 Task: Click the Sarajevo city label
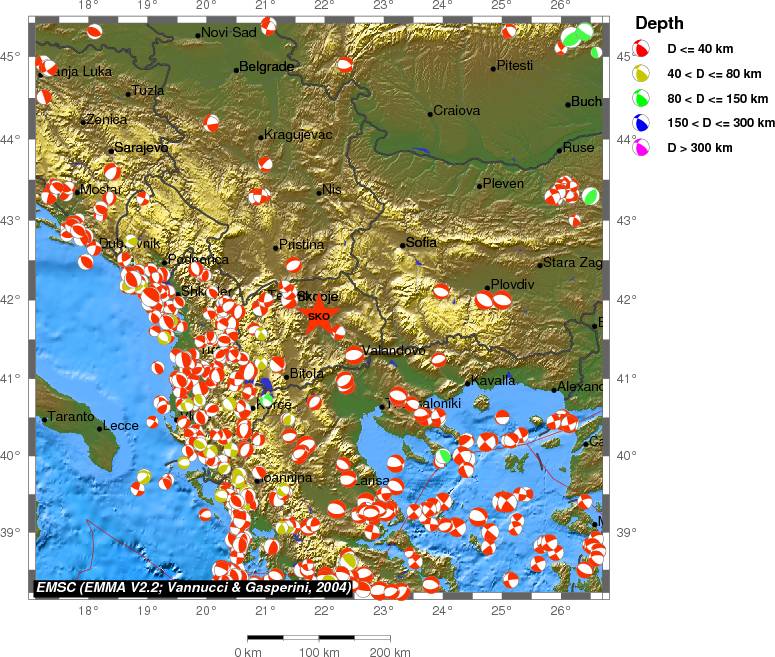(x=141, y=147)
